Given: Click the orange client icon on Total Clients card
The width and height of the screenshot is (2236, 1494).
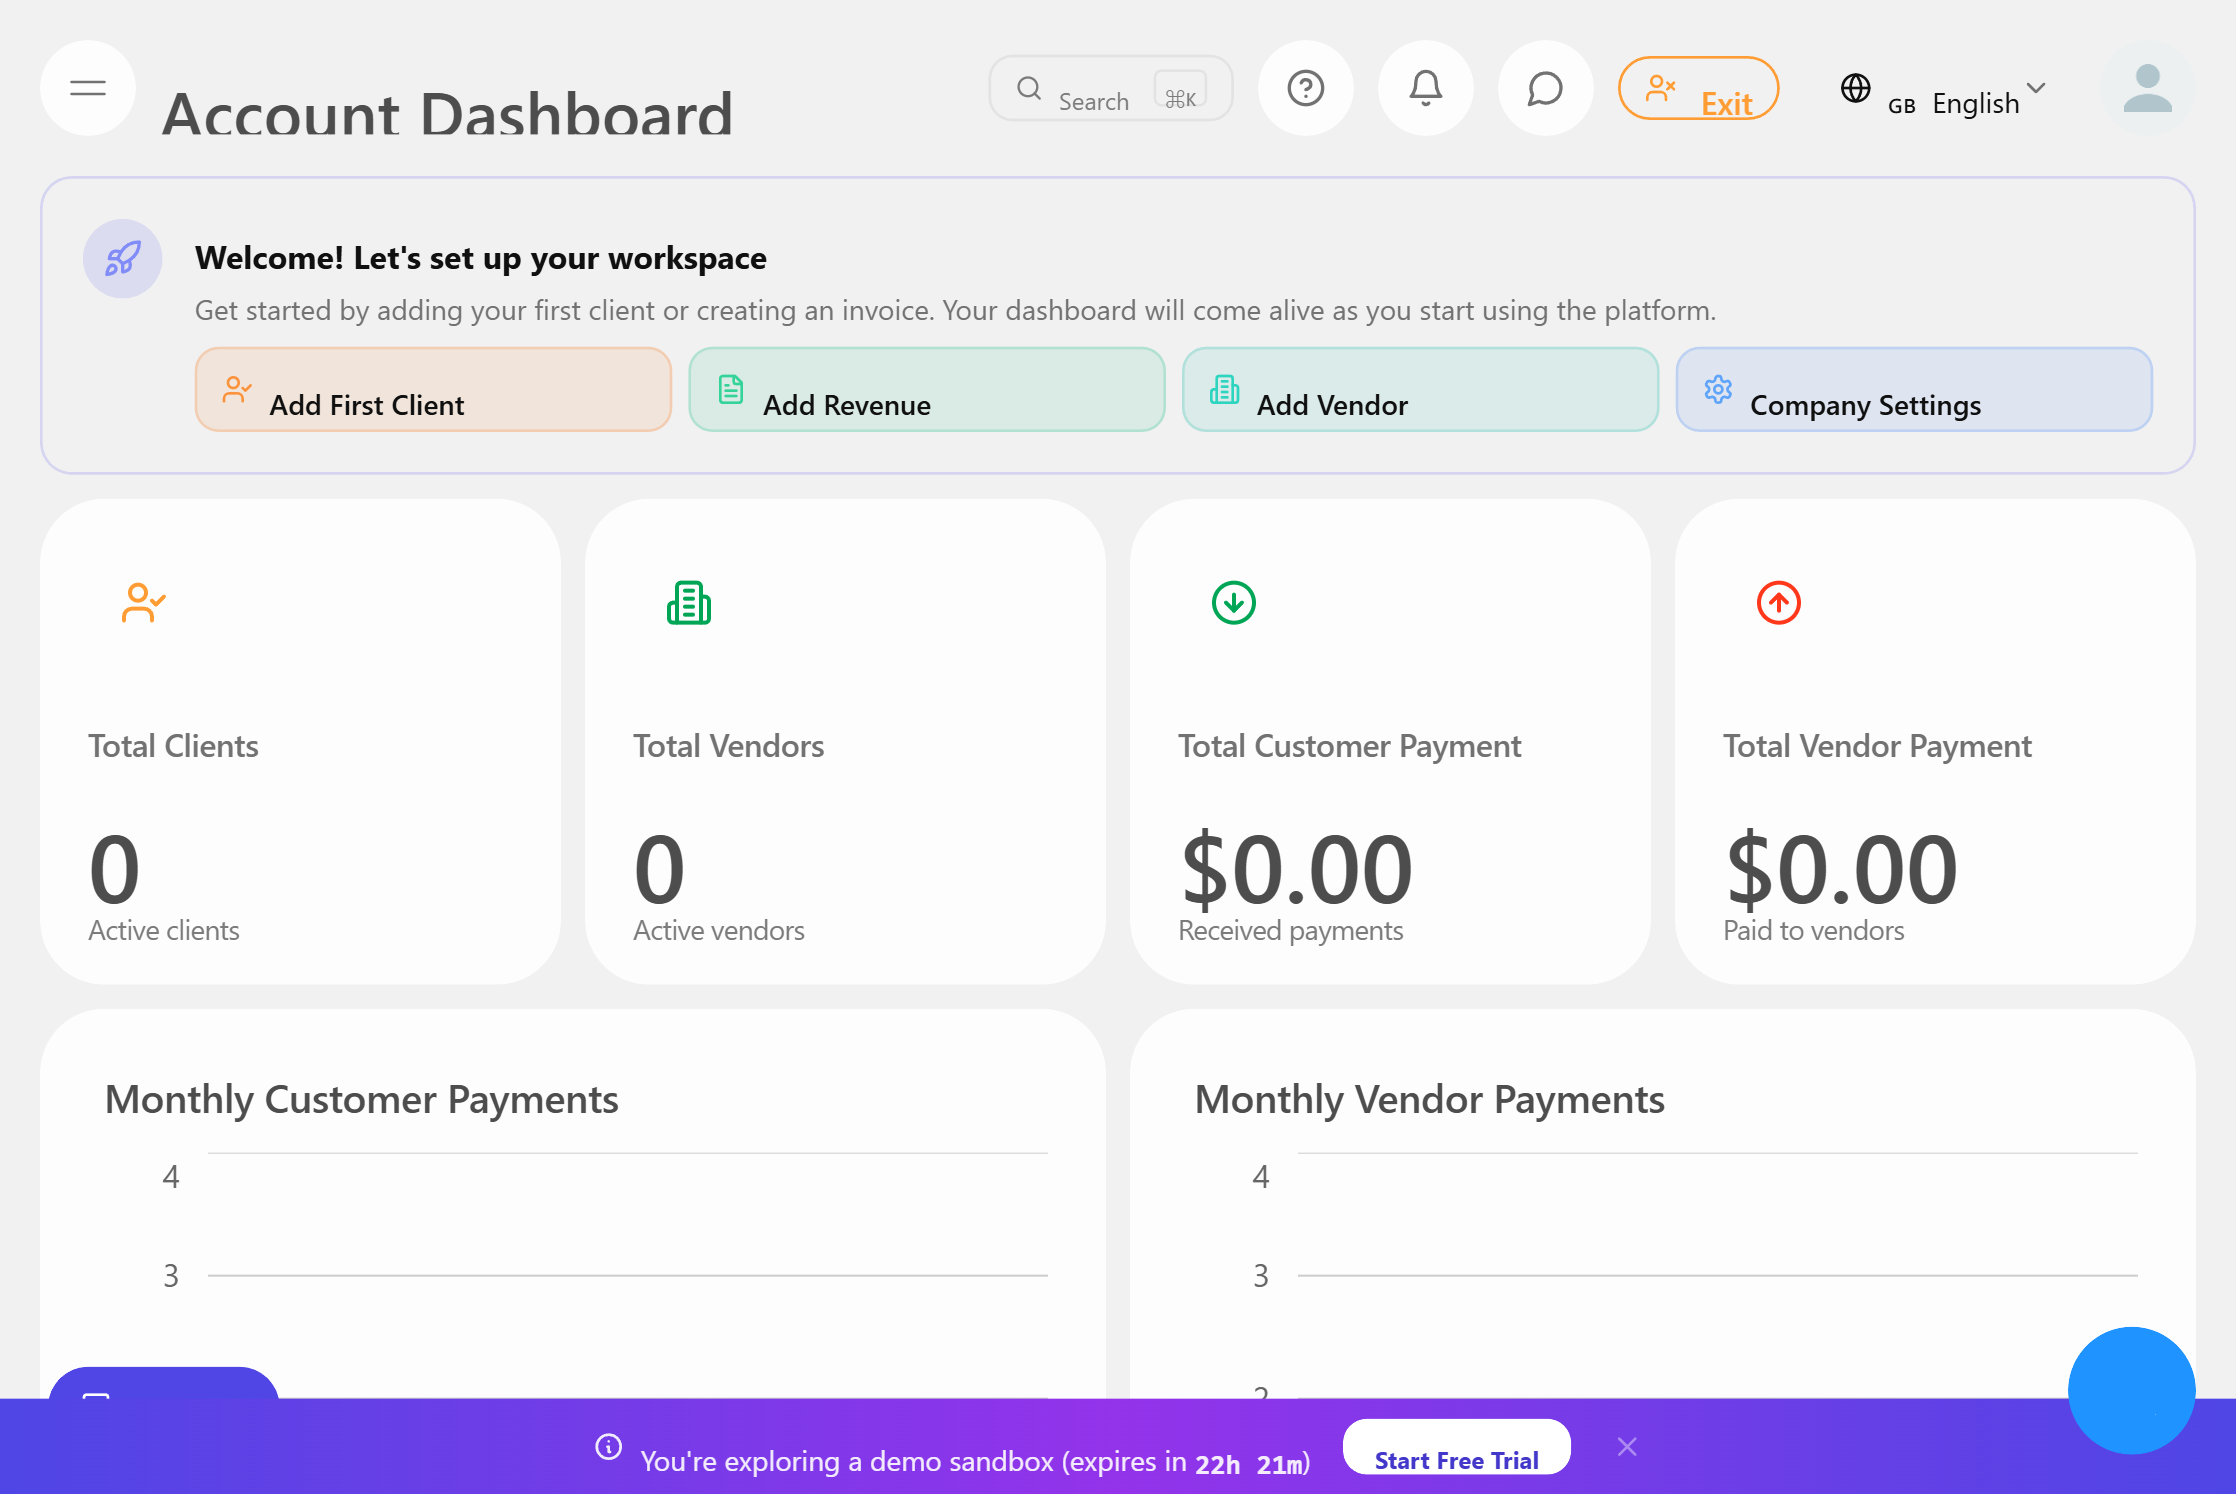Looking at the screenshot, I should coord(142,602).
